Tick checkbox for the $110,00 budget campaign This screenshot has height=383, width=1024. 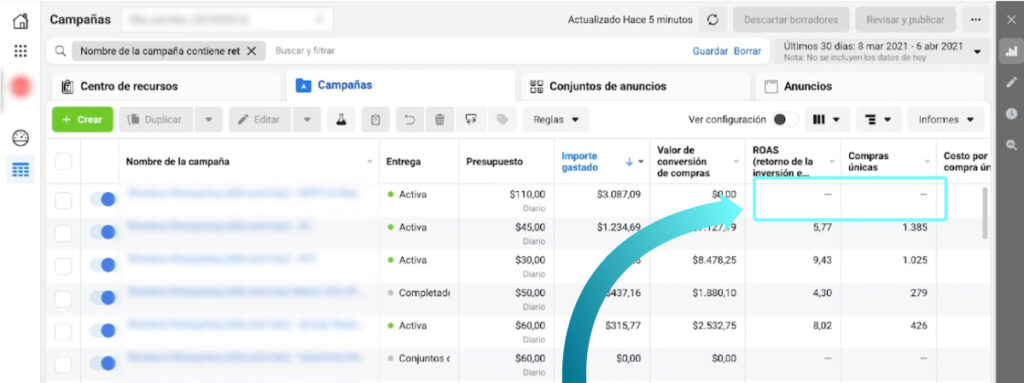click(x=63, y=201)
